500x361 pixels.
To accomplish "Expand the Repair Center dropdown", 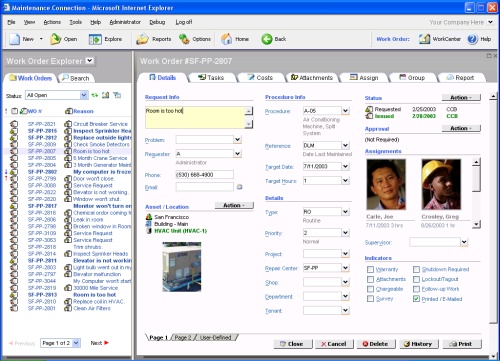I will 345,268.
